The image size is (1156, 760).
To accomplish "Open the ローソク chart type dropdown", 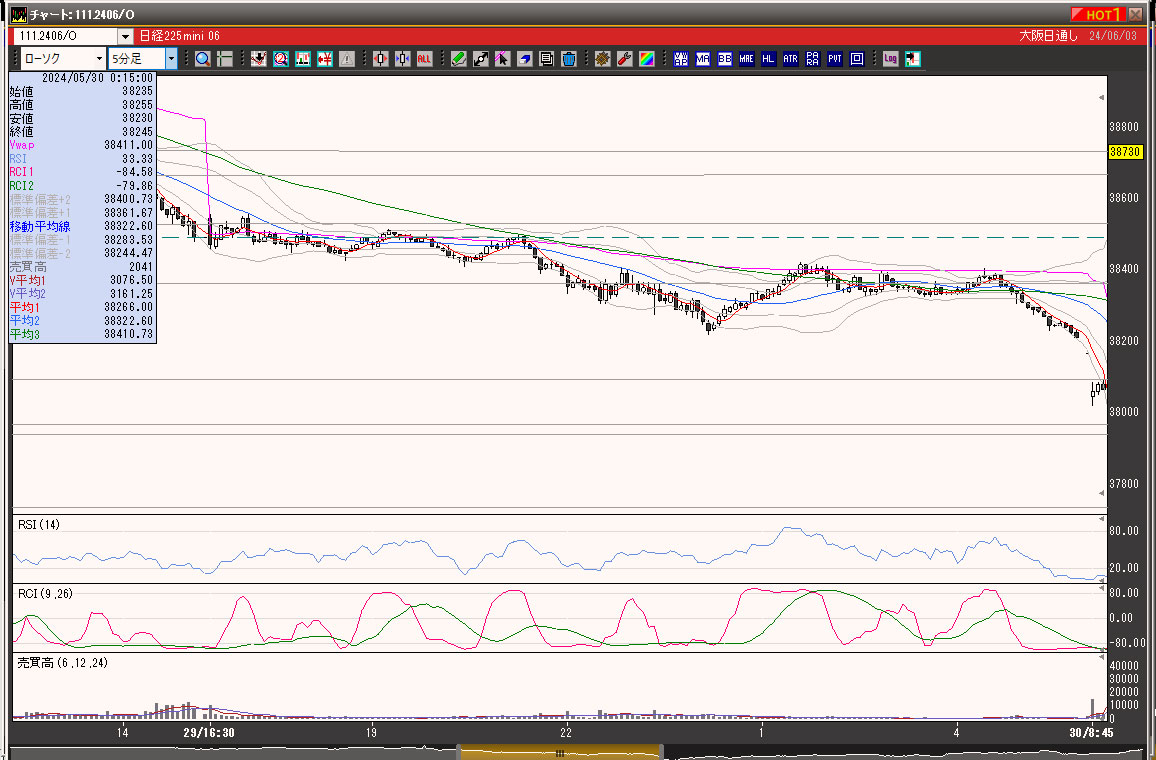I will [x=99, y=59].
